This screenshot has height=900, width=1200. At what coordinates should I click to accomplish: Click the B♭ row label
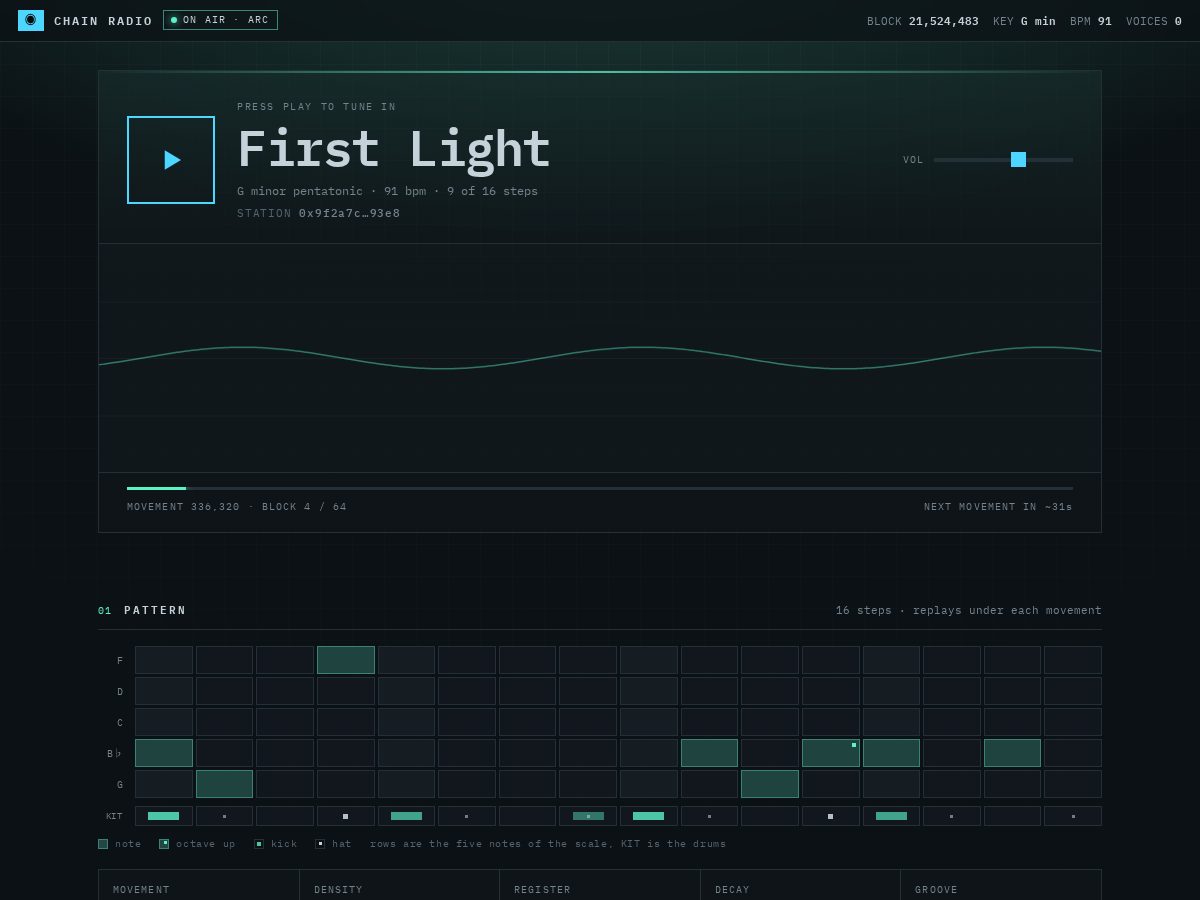[x=115, y=754]
